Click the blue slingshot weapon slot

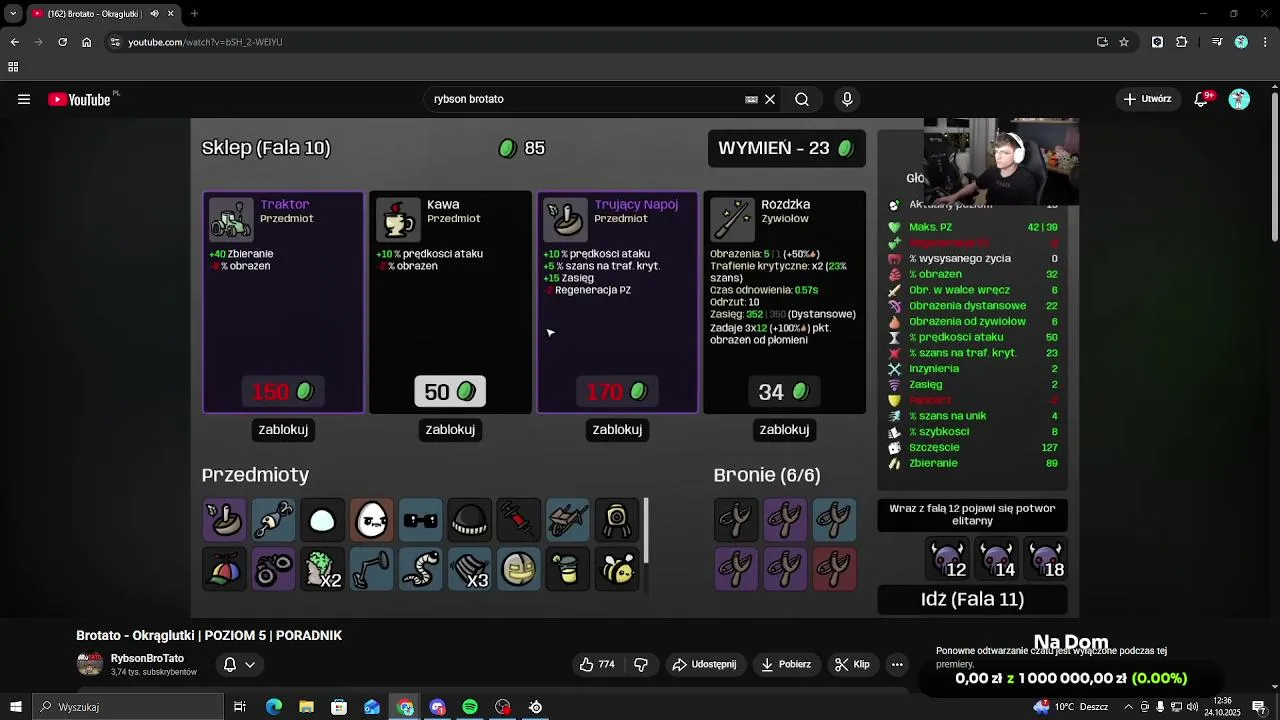click(x=834, y=520)
